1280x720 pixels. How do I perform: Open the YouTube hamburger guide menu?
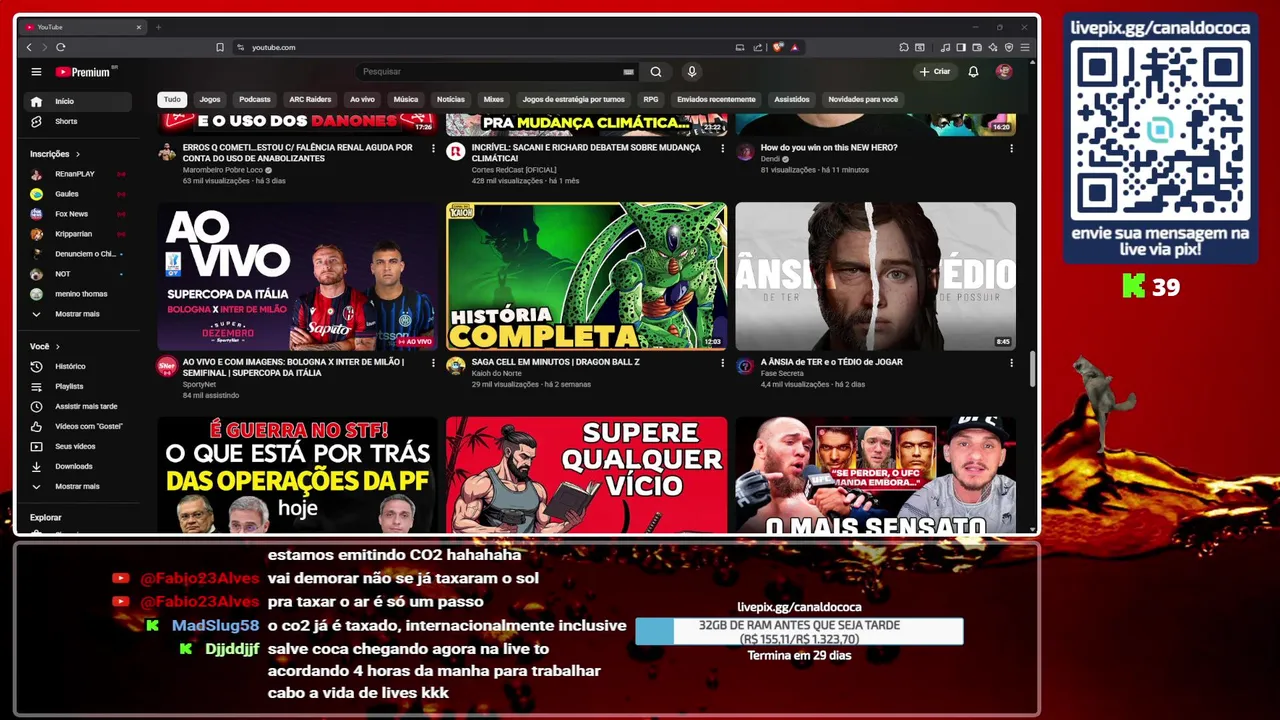36,72
